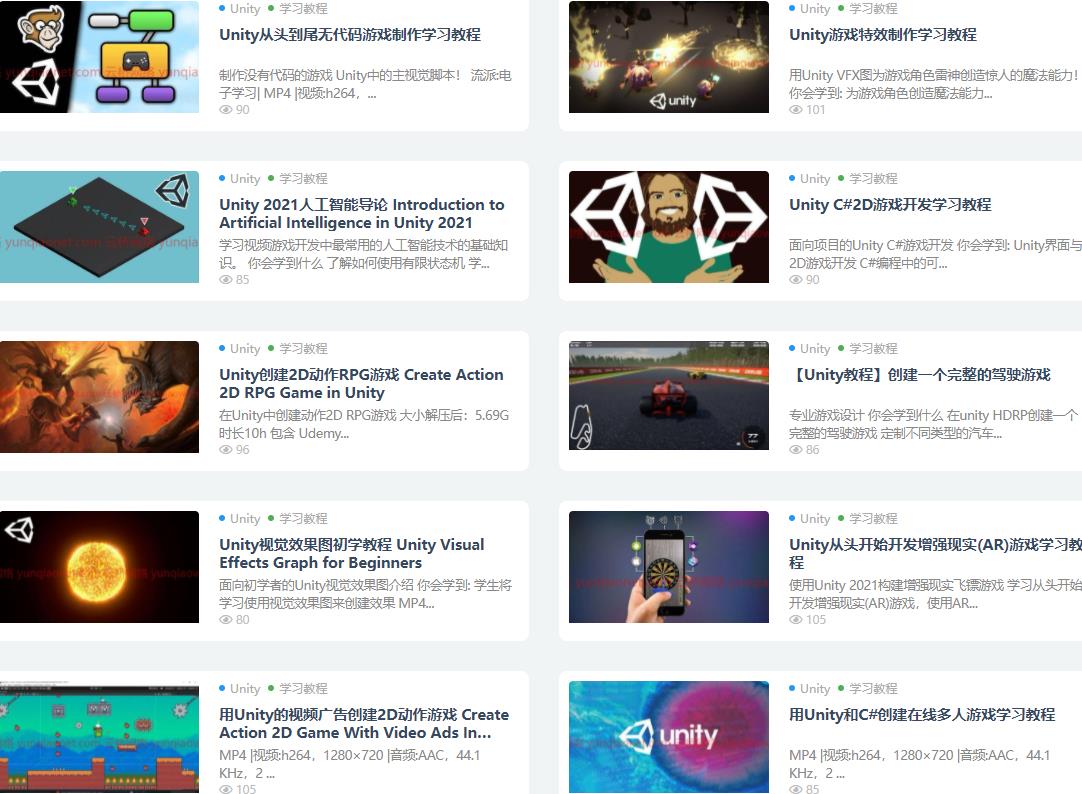Click 学习教程 tag on 在线多人游戏 card
Screen dimensions: 1082x794
click(873, 688)
